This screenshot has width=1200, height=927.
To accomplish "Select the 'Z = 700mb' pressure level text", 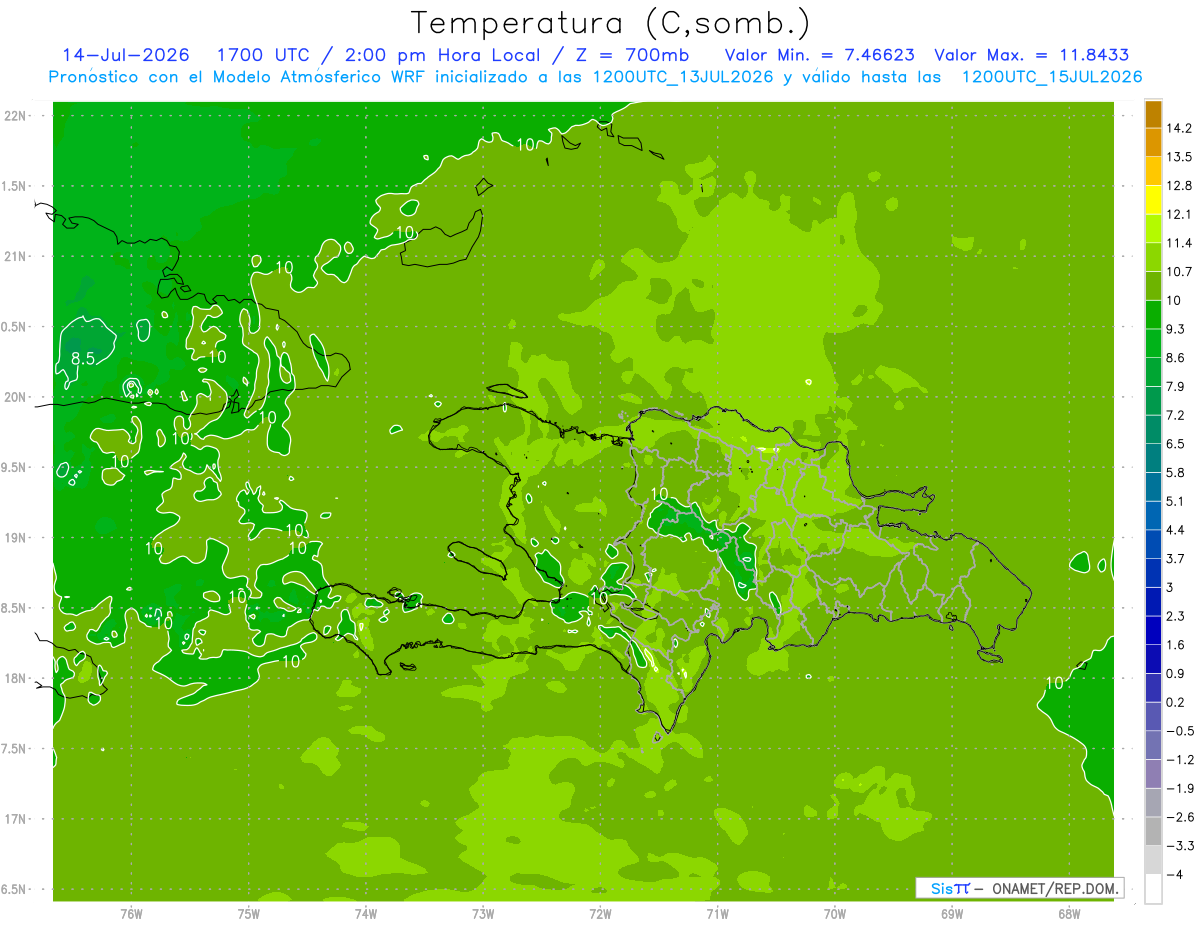I will pyautogui.click(x=634, y=55).
